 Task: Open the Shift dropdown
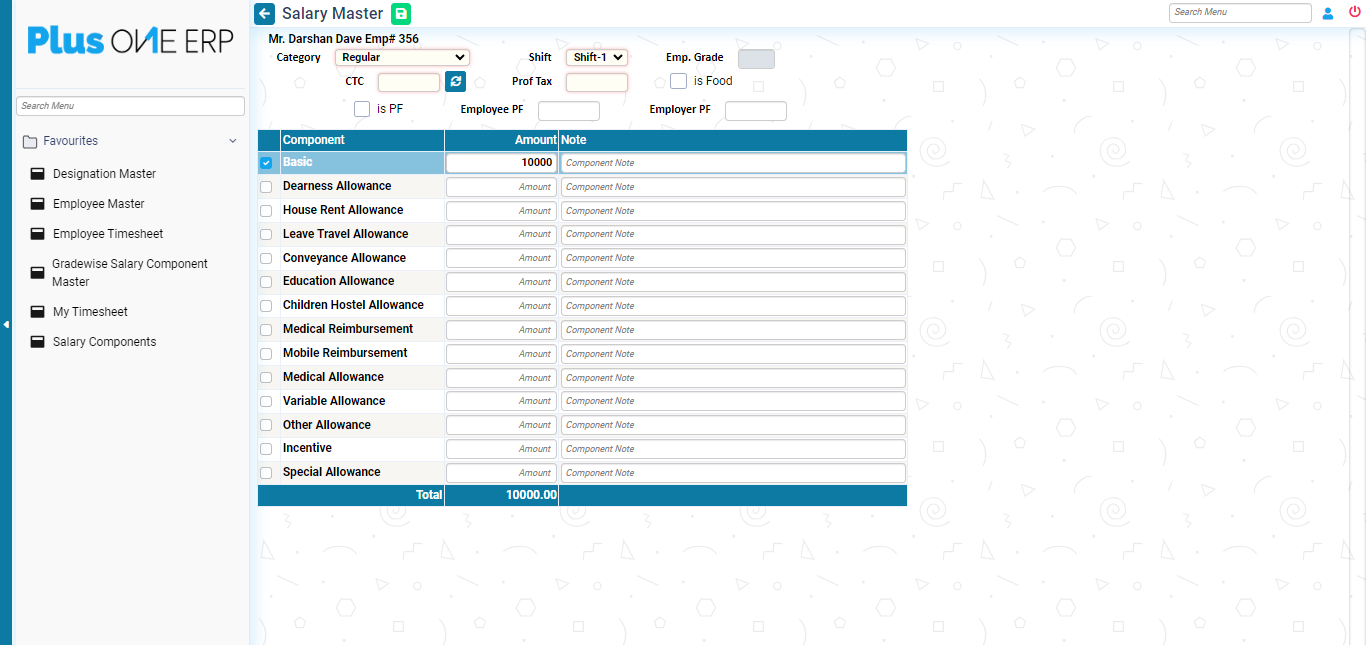click(x=597, y=58)
